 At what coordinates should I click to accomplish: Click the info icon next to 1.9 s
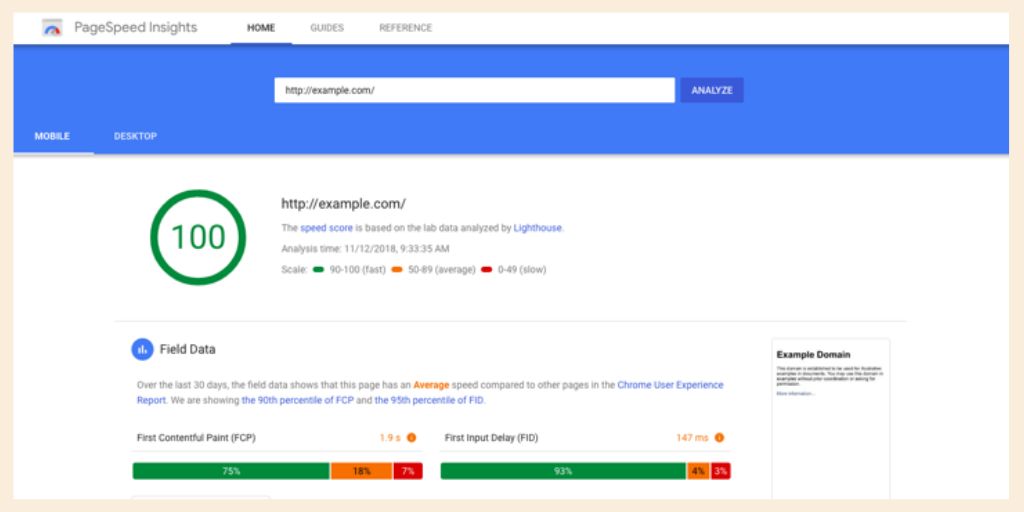pos(411,438)
